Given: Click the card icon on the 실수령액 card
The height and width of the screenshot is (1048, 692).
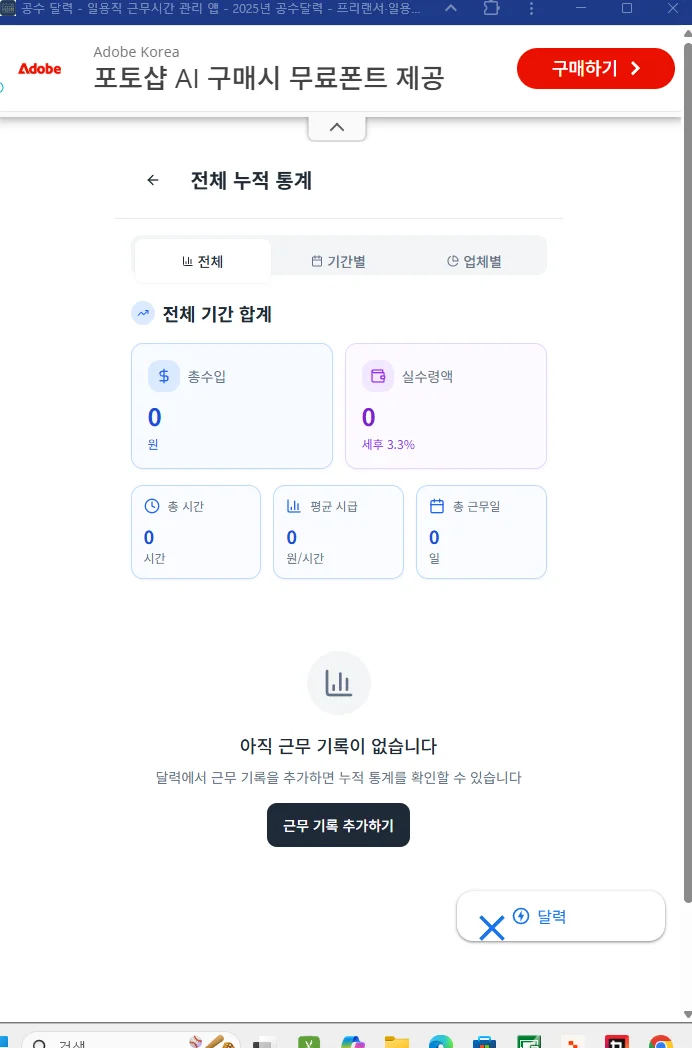Looking at the screenshot, I should [376, 376].
